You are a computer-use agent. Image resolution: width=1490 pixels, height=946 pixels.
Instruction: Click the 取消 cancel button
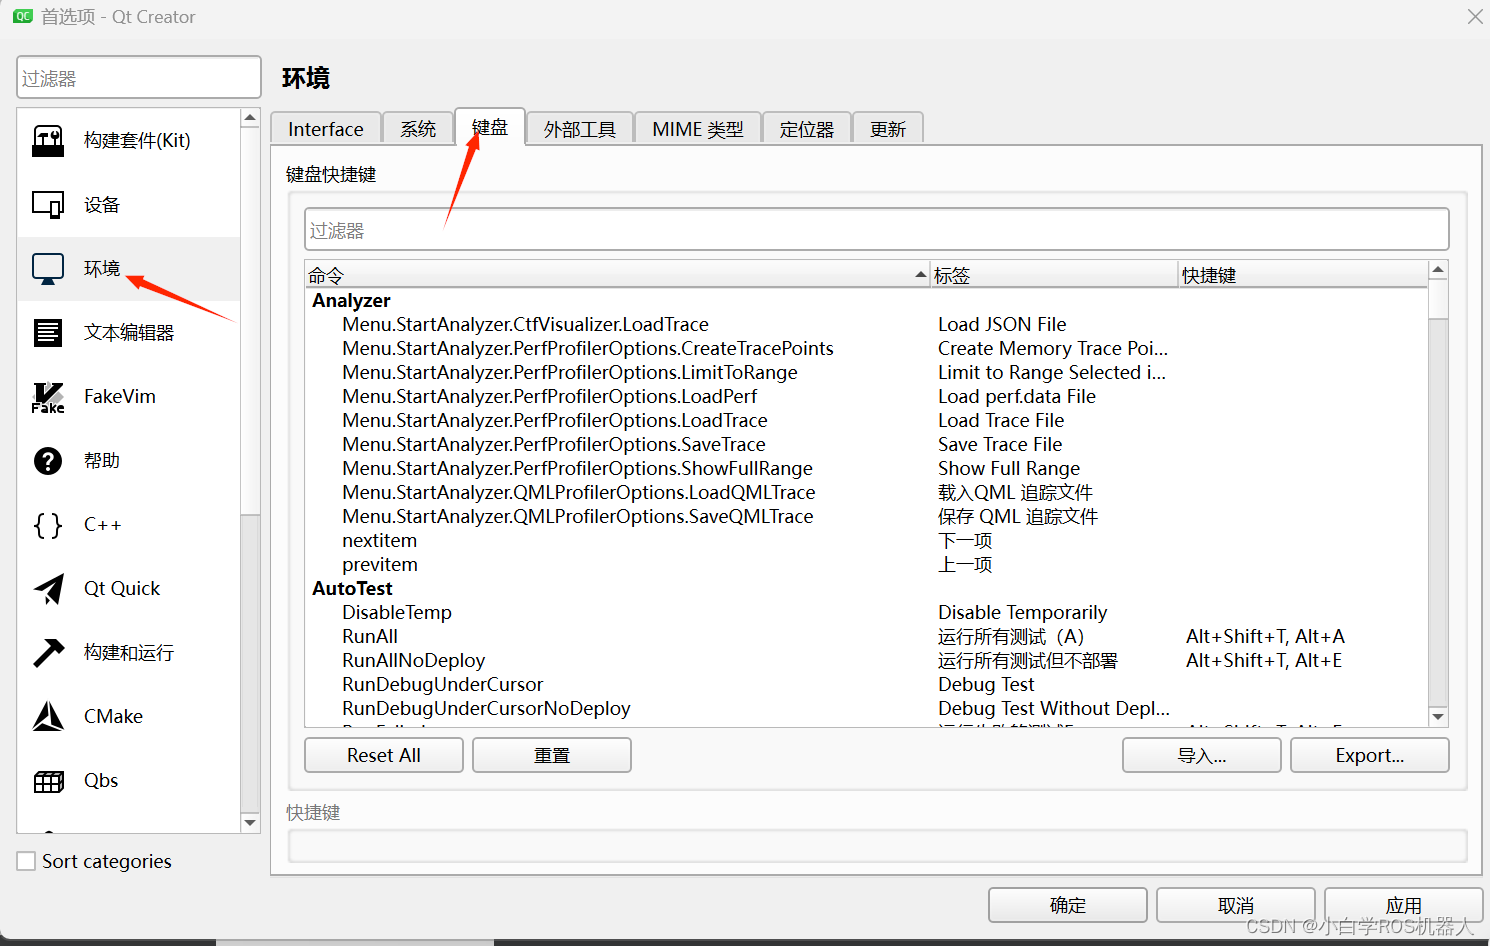(1236, 905)
